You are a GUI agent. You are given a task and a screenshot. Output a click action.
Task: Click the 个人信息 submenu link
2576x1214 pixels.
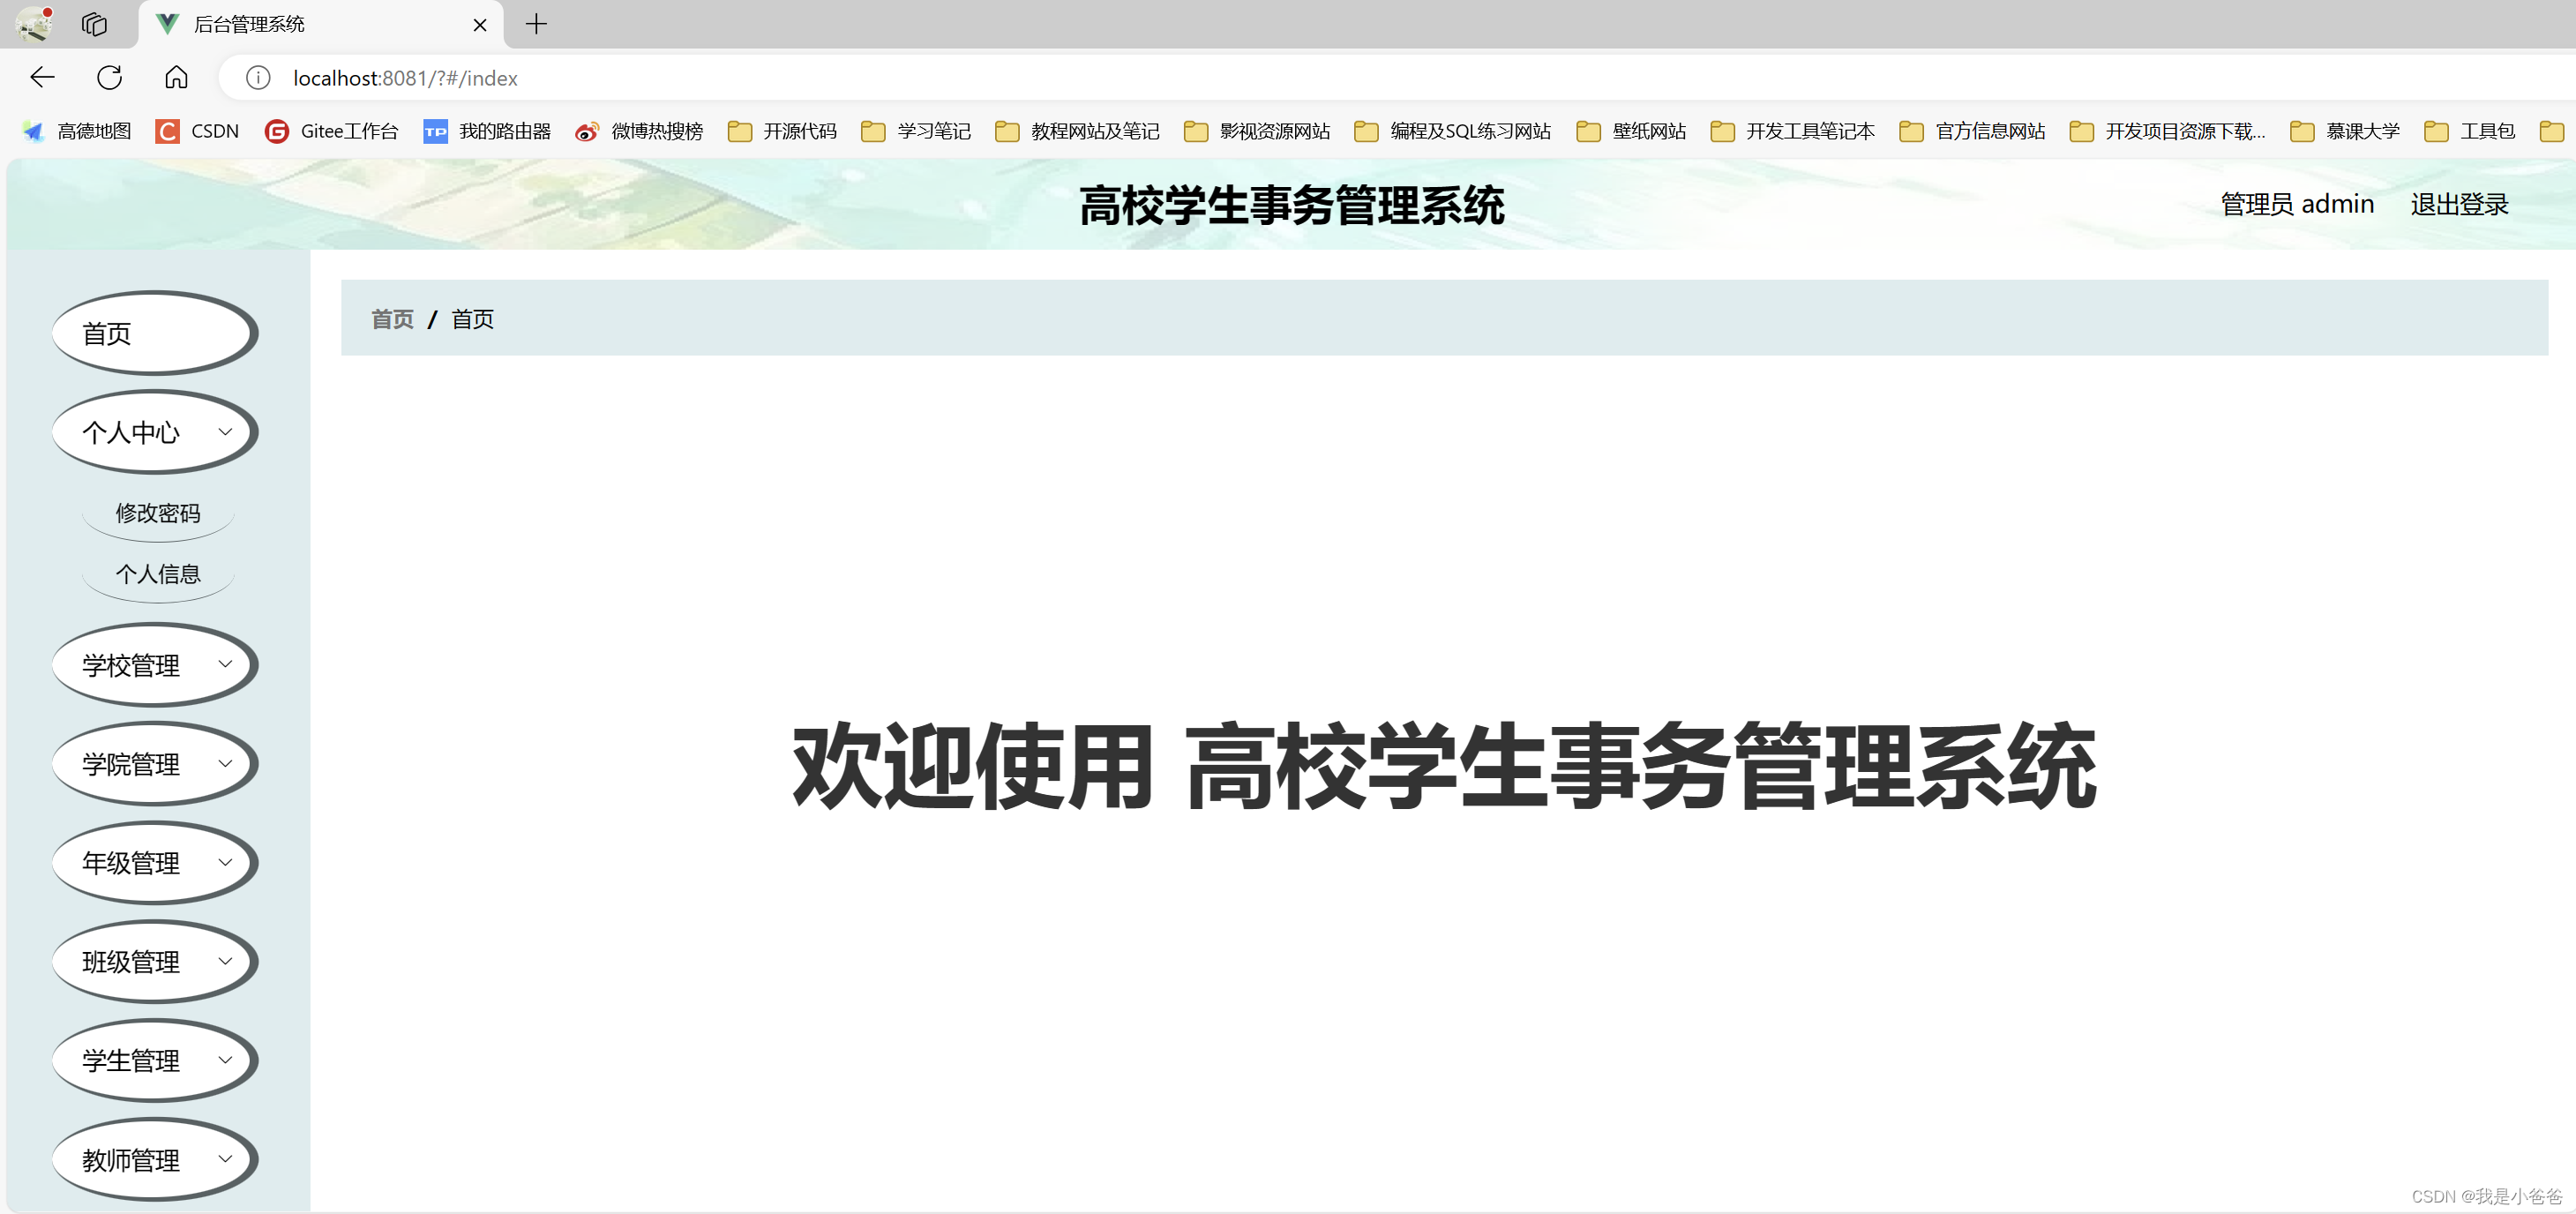[x=158, y=574]
